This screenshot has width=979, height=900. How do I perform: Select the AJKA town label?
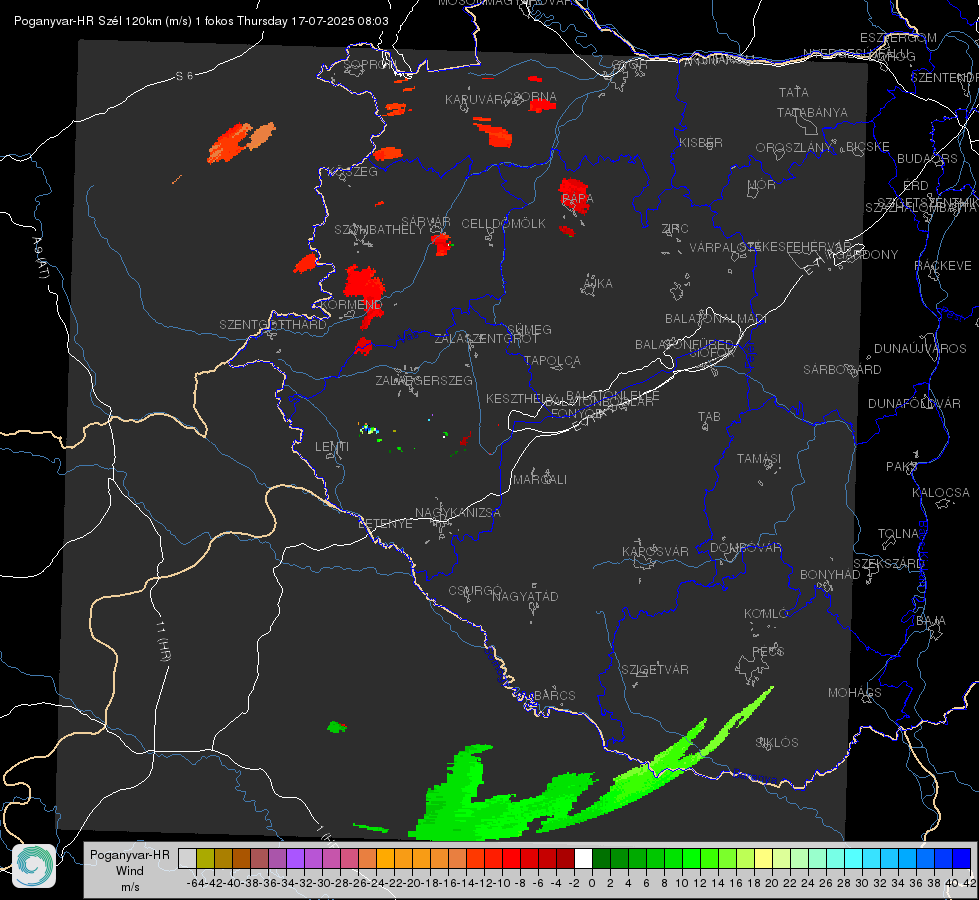coord(598,284)
